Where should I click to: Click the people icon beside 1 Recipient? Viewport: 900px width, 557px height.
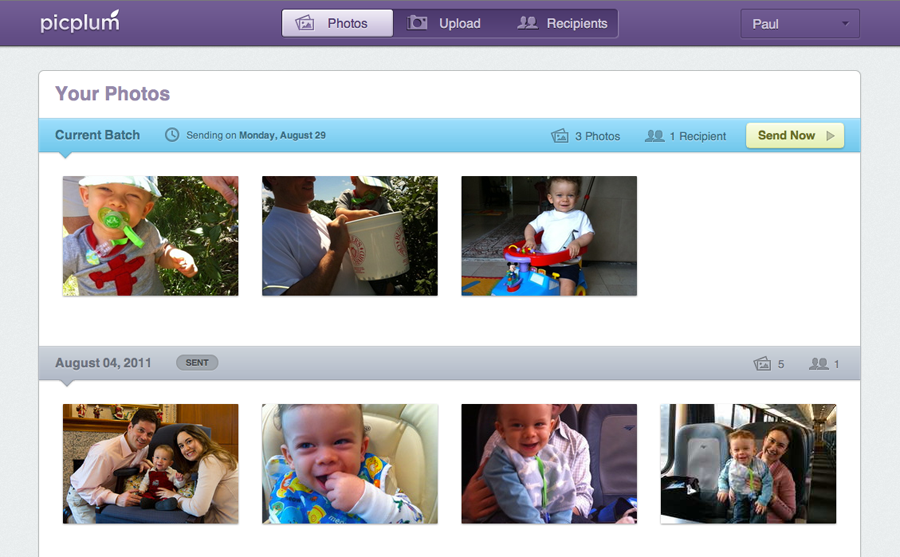point(654,136)
